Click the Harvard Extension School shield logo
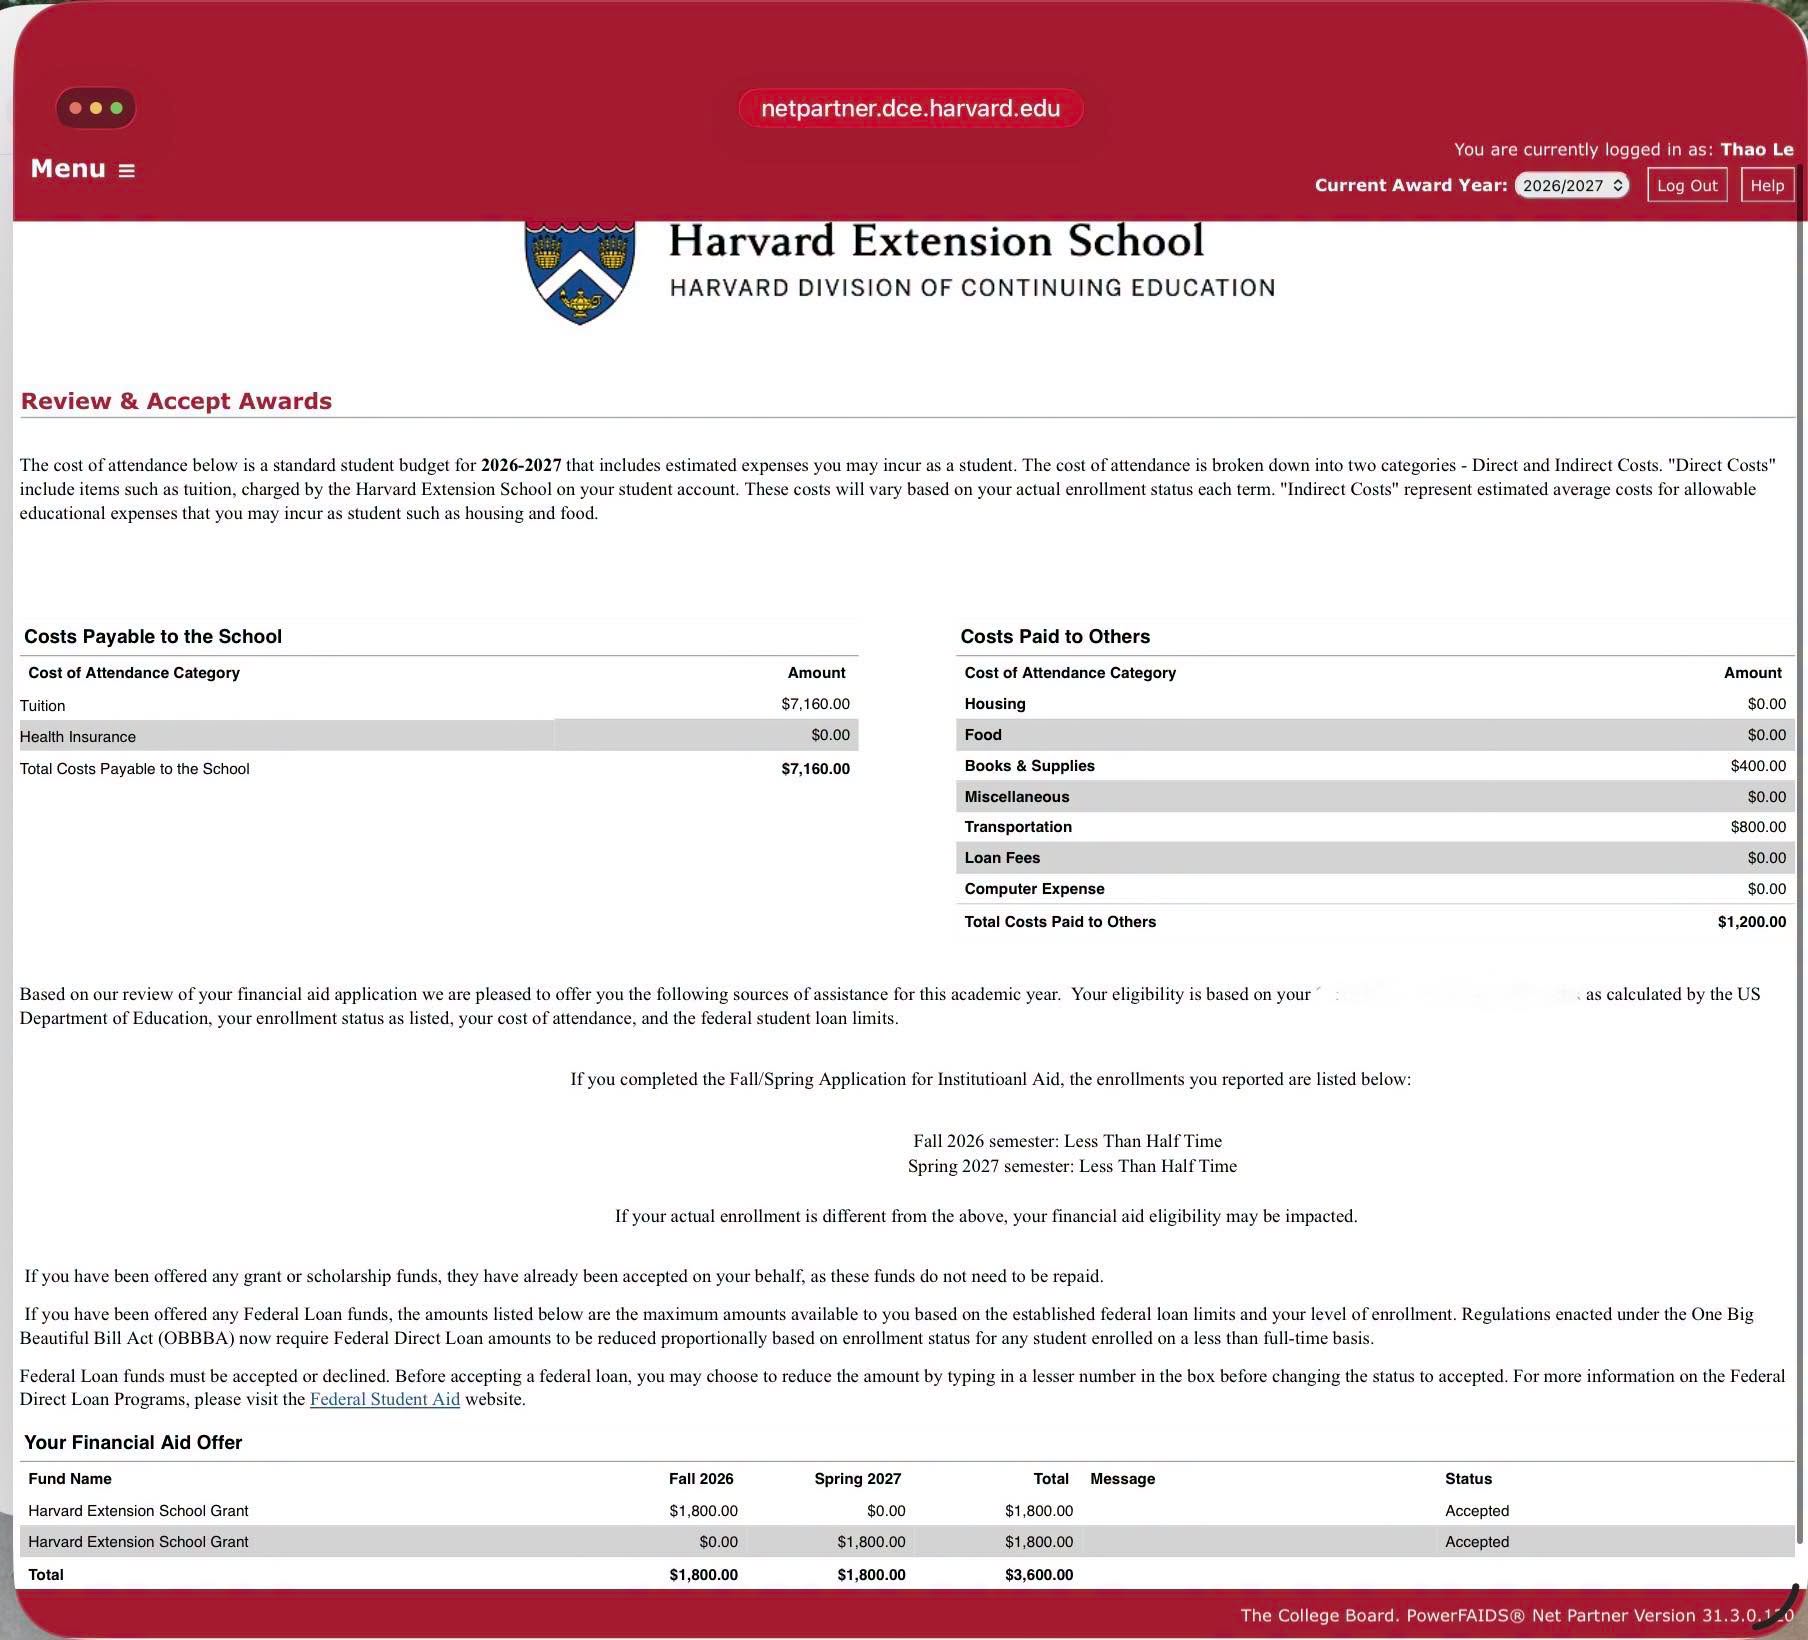This screenshot has width=1808, height=1640. pyautogui.click(x=580, y=272)
